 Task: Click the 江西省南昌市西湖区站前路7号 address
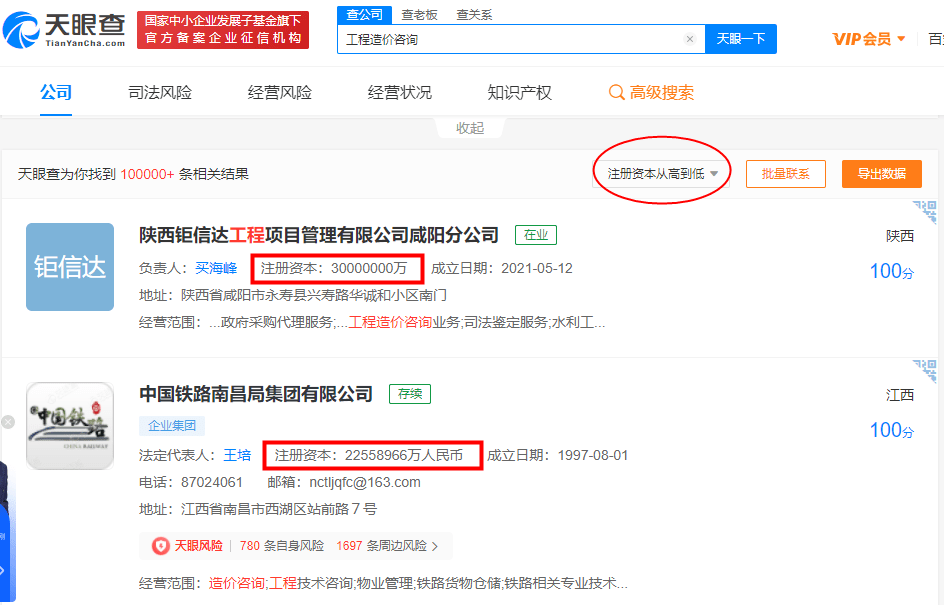pyautogui.click(x=279, y=509)
